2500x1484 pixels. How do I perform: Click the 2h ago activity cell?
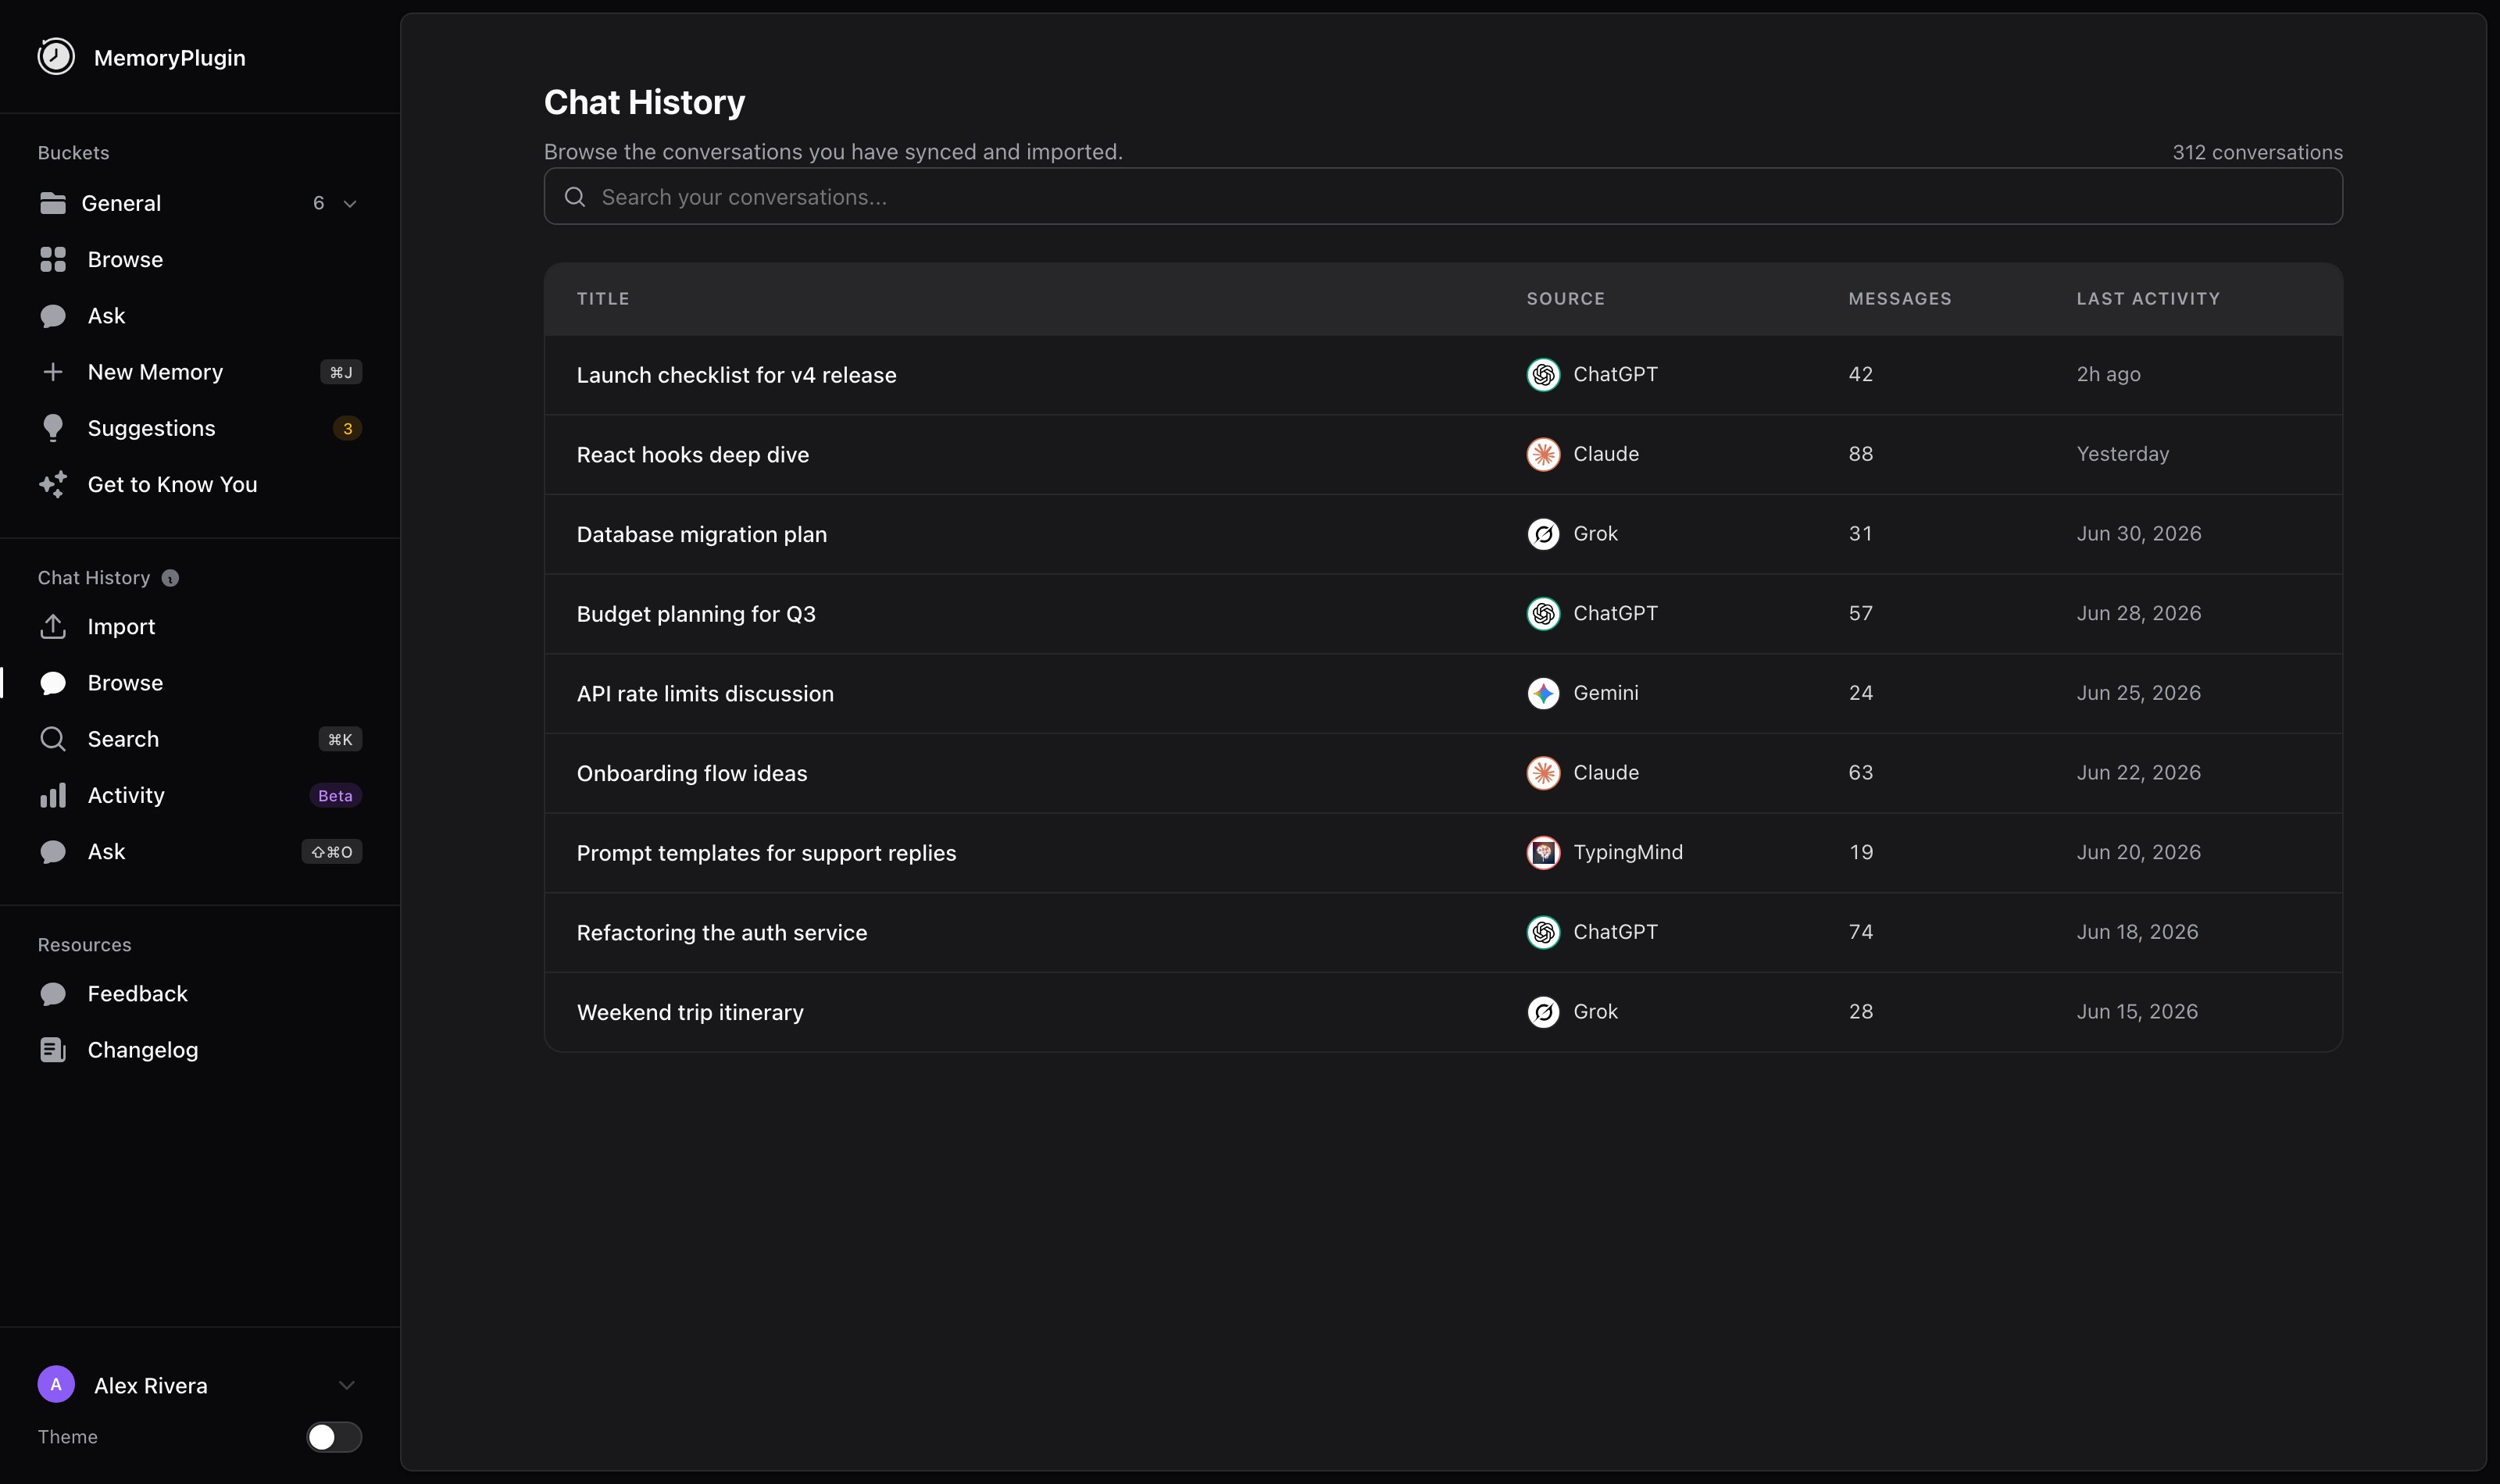[2108, 374]
